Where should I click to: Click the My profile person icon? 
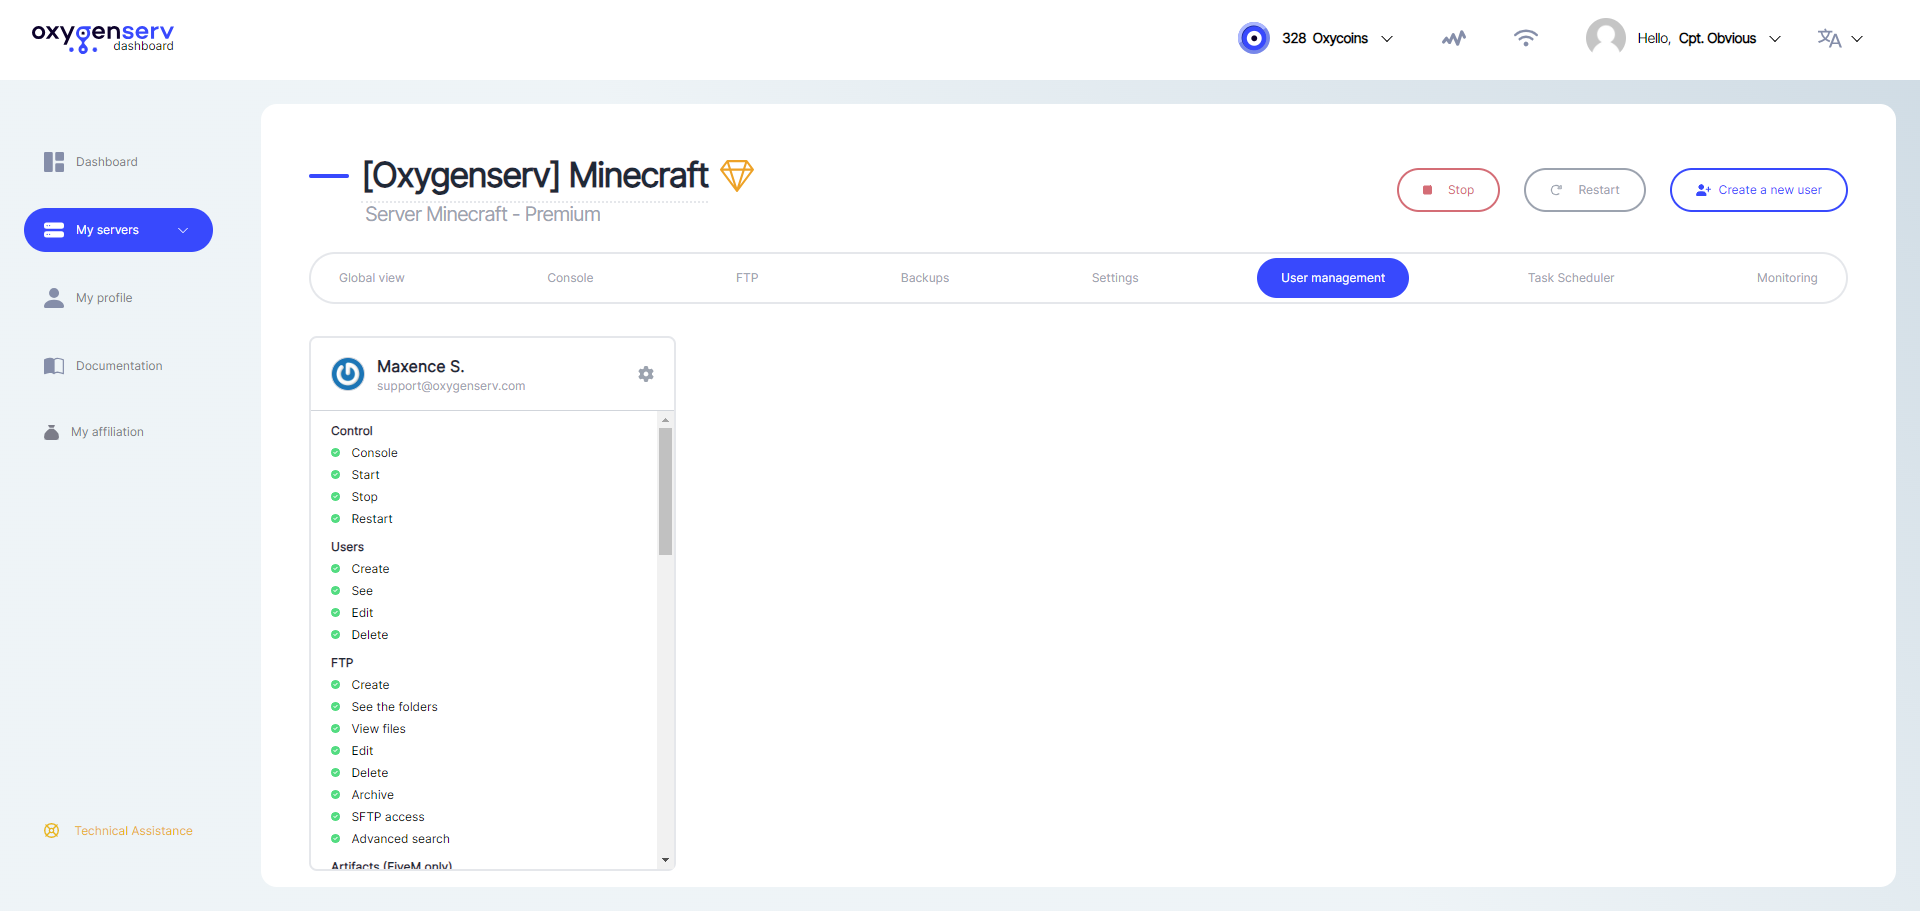tap(54, 298)
